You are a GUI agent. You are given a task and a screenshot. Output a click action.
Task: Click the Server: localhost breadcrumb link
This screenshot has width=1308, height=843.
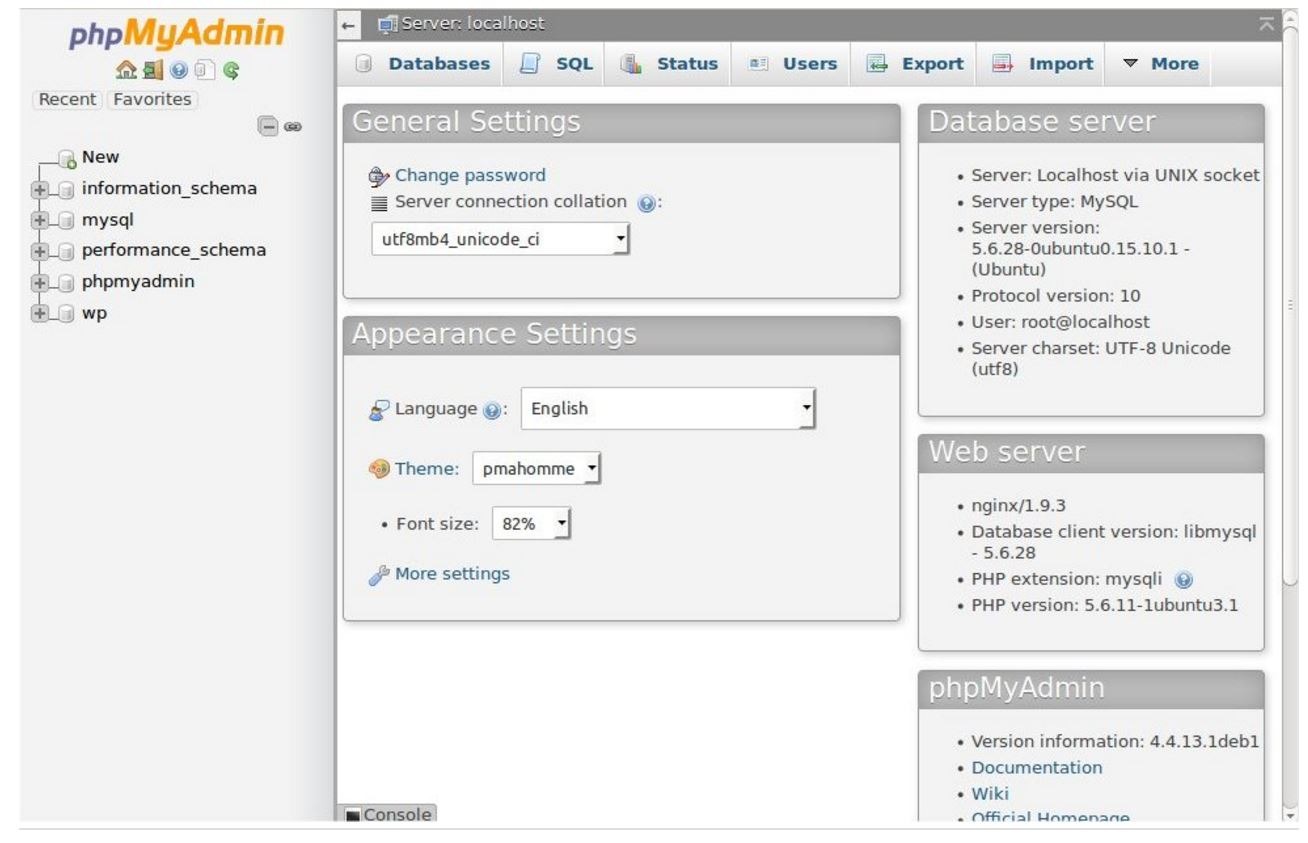pos(474,23)
